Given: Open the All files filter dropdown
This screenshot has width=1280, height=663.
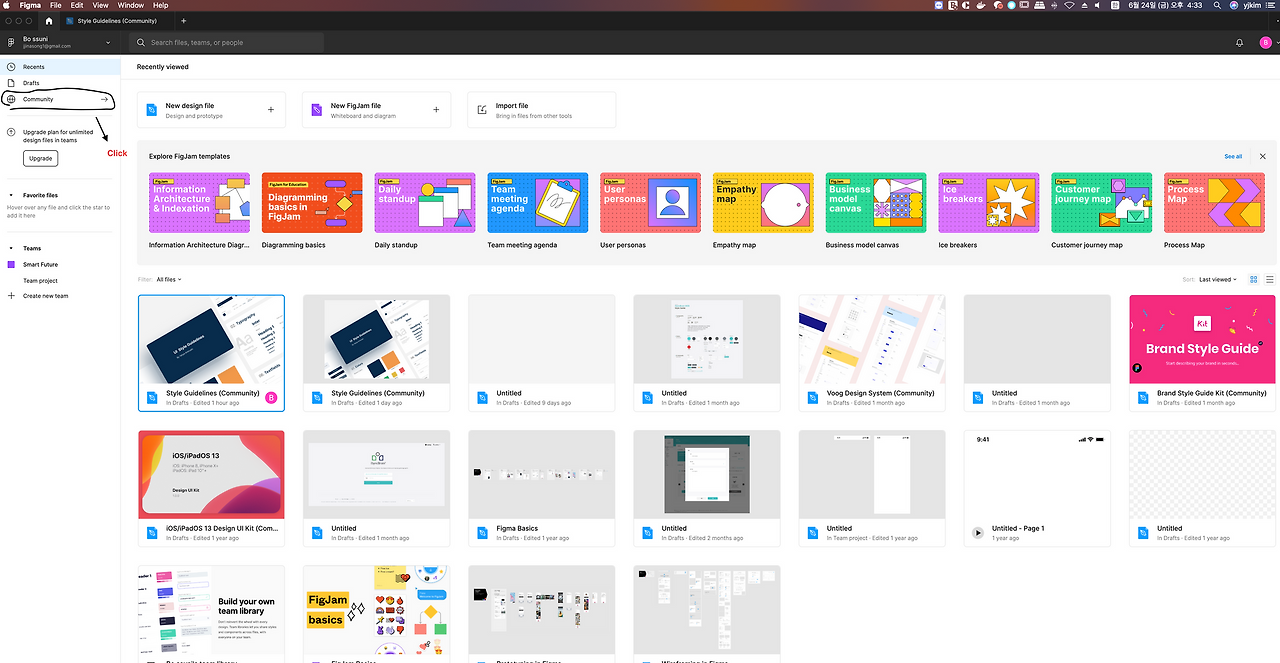Looking at the screenshot, I should point(169,279).
